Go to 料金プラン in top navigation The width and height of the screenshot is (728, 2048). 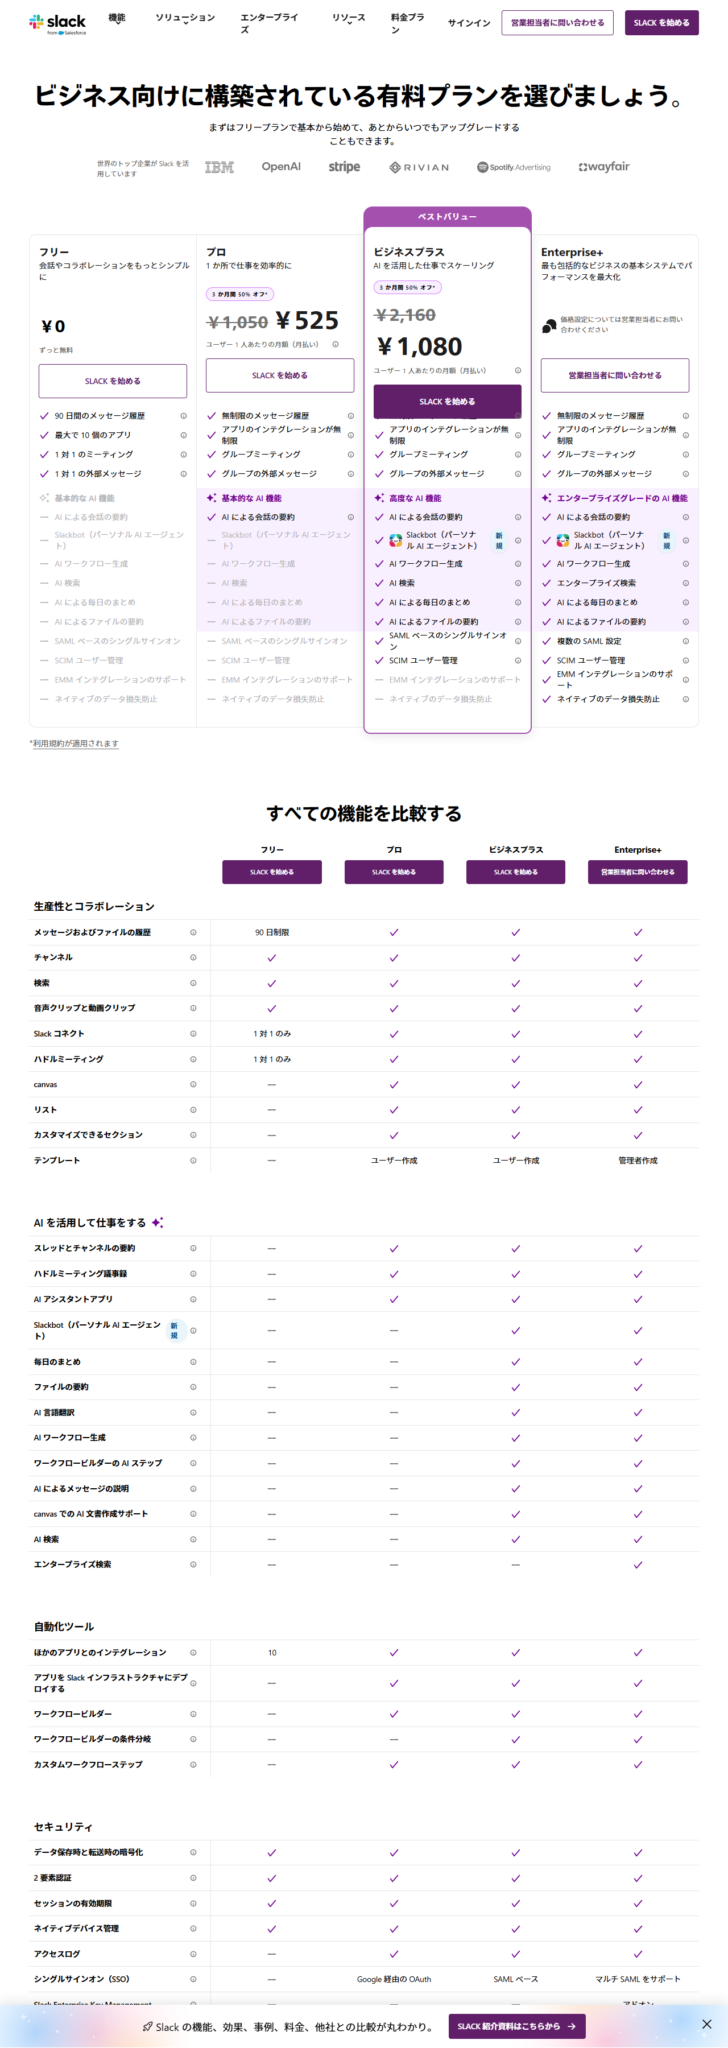click(x=407, y=23)
